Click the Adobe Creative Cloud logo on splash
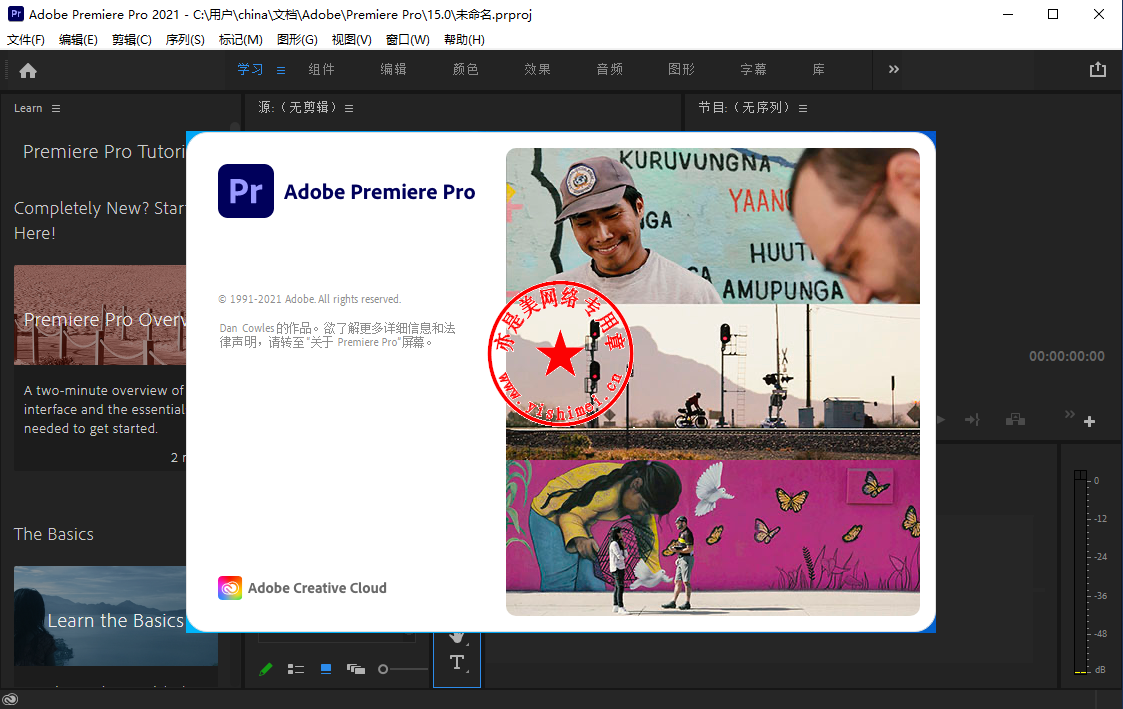Image resolution: width=1123 pixels, height=709 pixels. click(x=230, y=588)
